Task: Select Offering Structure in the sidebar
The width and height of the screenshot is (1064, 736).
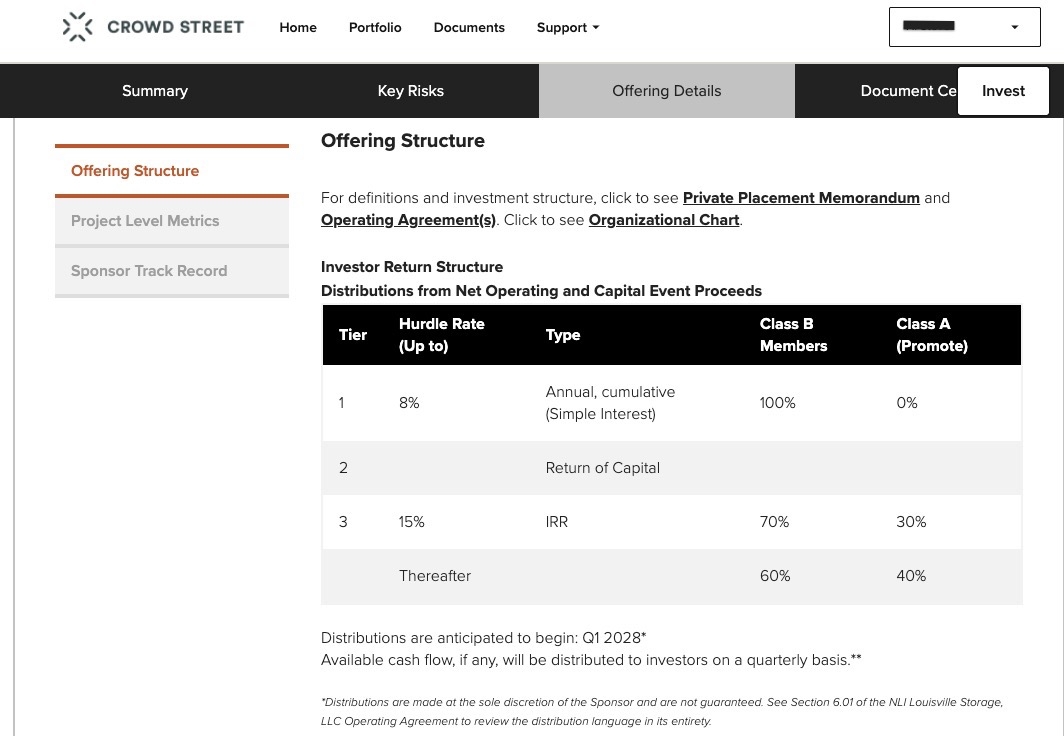Action: point(135,171)
